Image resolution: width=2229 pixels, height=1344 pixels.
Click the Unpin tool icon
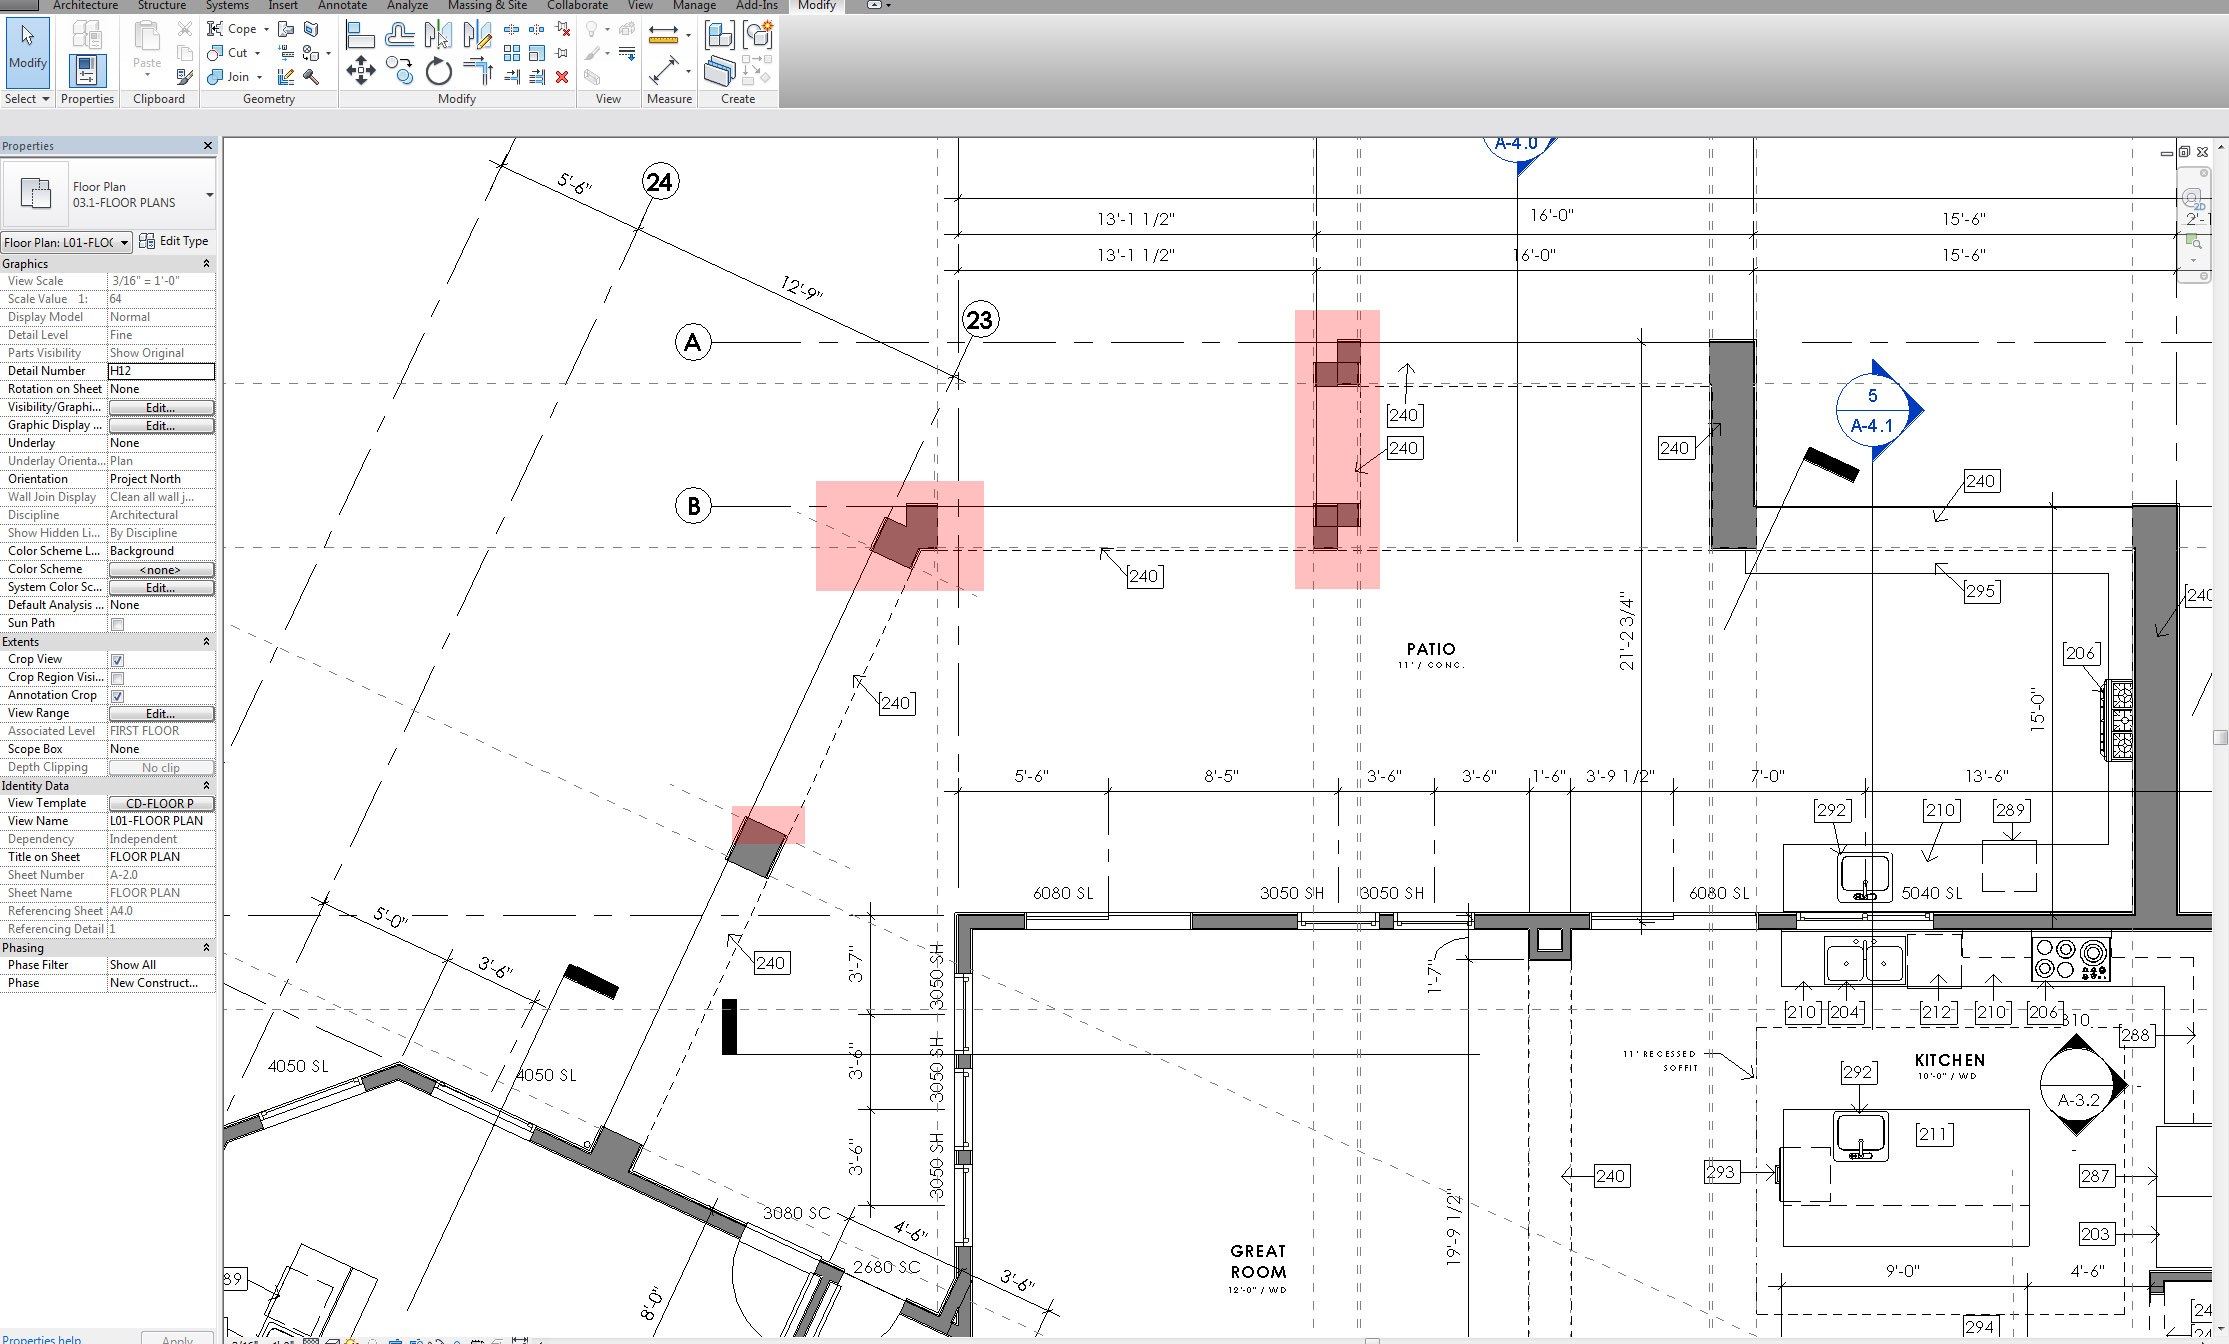coord(563,29)
